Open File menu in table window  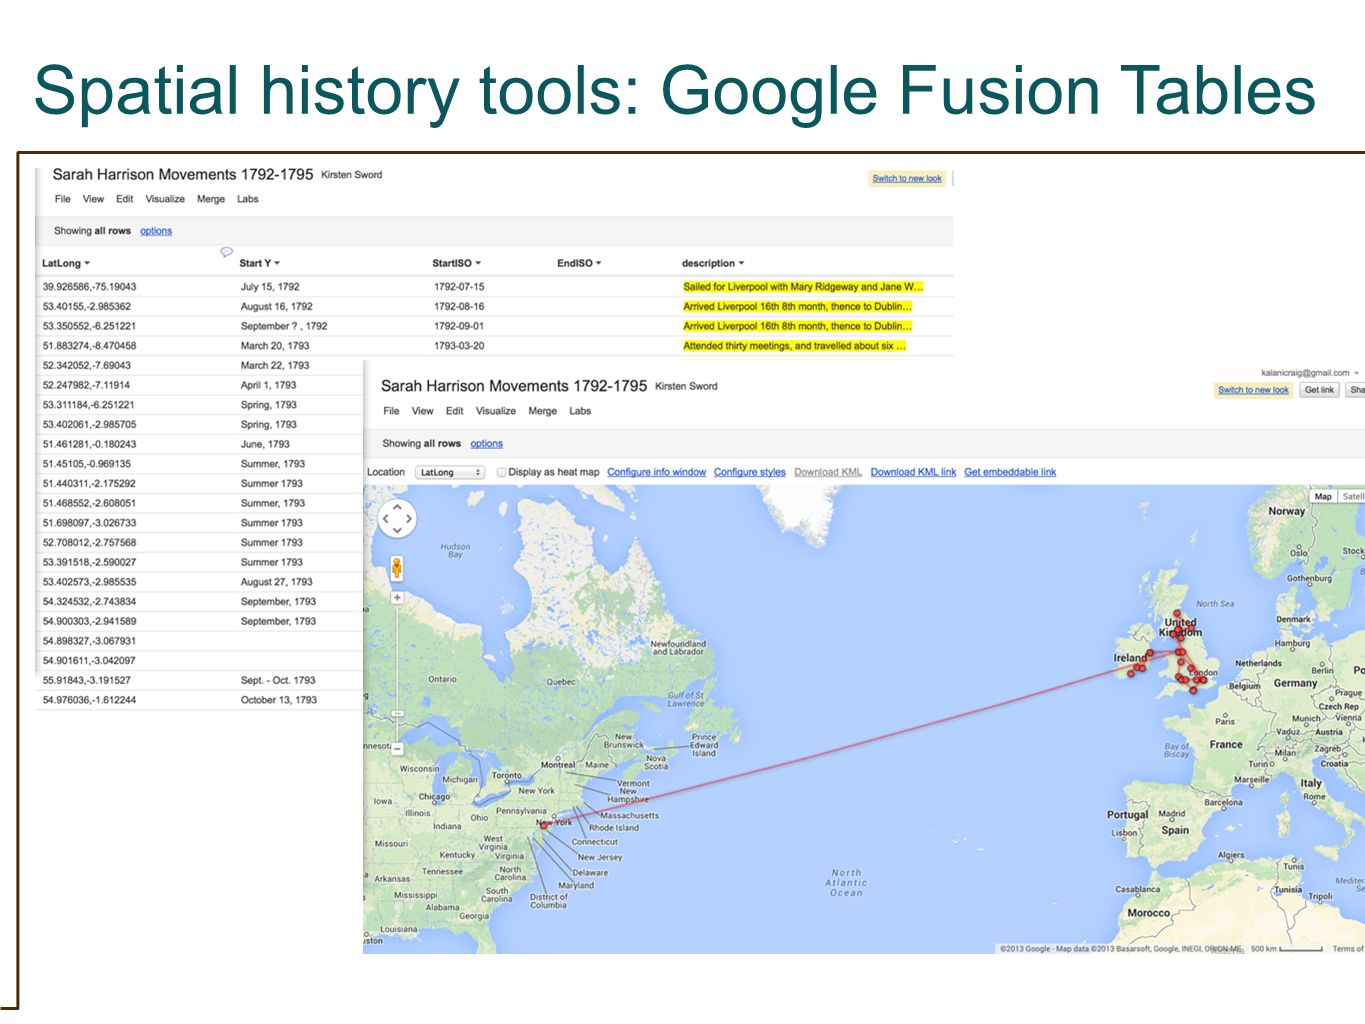coord(63,199)
